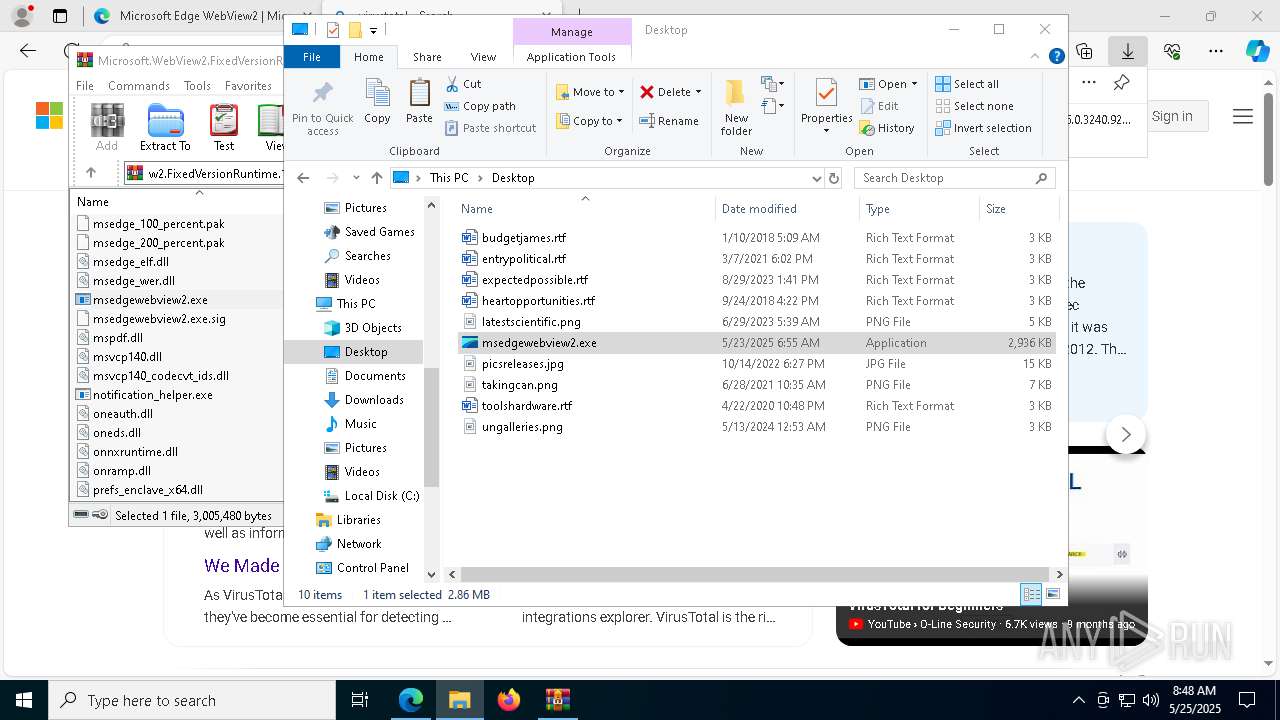This screenshot has width=1280, height=720.
Task: Switch to large icons view in status bar
Action: 1052,594
